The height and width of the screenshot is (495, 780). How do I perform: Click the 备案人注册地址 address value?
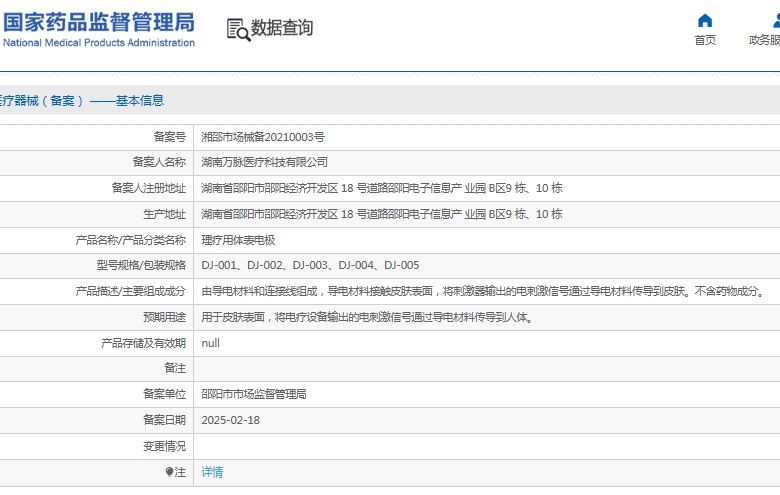coord(382,188)
